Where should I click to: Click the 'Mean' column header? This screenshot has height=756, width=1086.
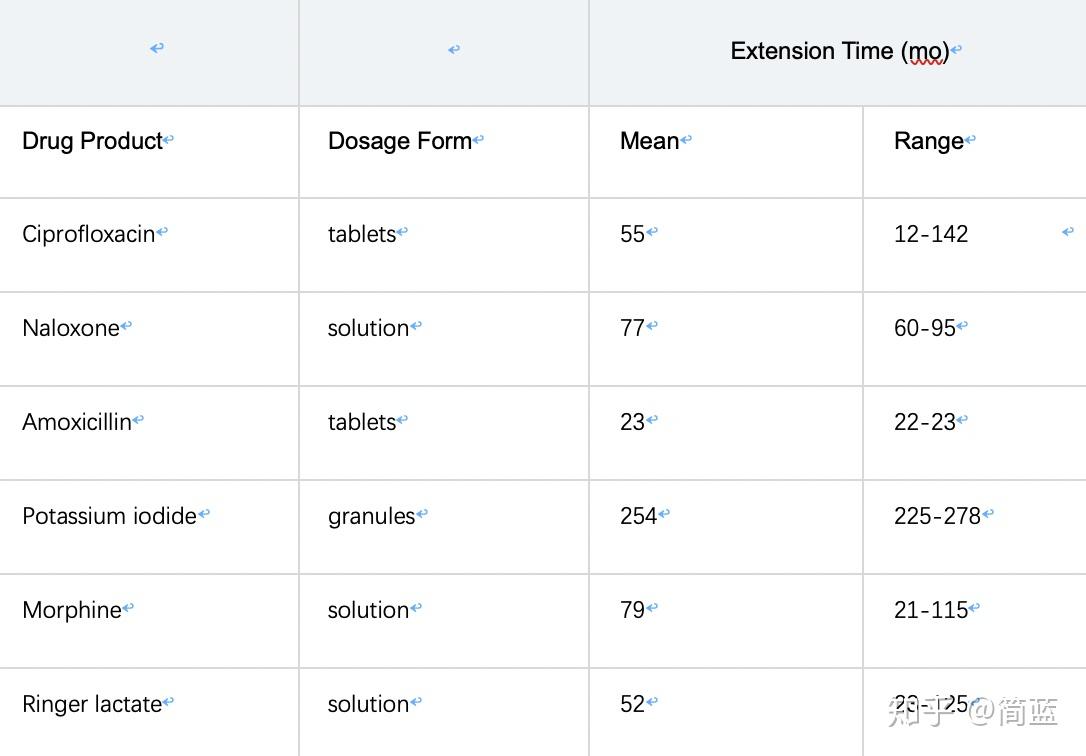click(x=649, y=141)
